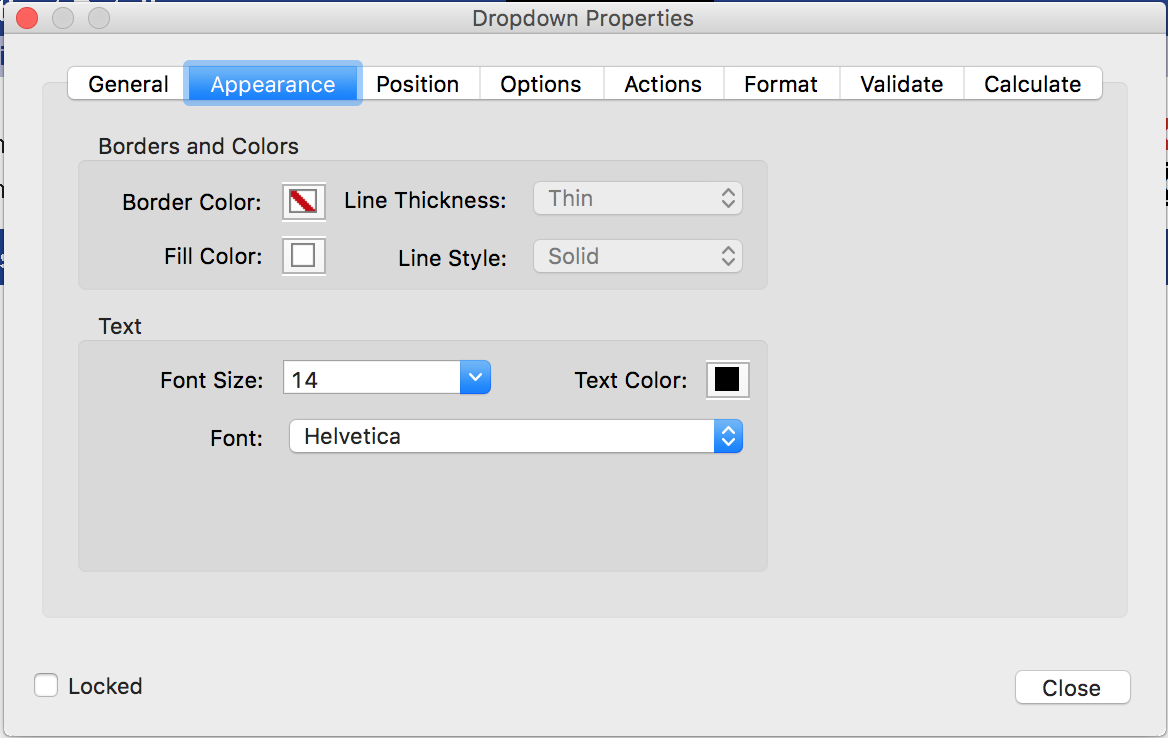This screenshot has height=738, width=1168.
Task: Change the Border Color swatch
Action: click(303, 202)
